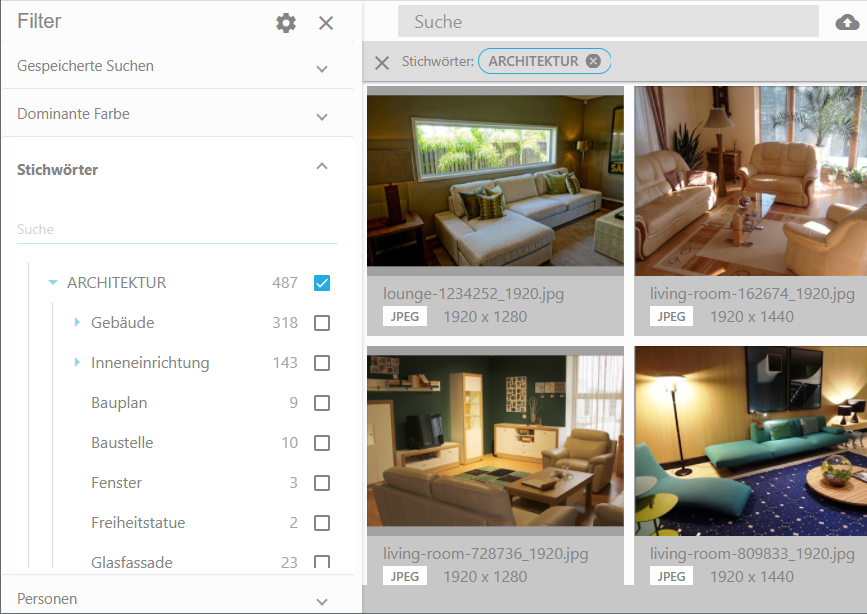
Task: Open living-room-728736_1920.jpg thumbnail
Action: pyautogui.click(x=495, y=441)
